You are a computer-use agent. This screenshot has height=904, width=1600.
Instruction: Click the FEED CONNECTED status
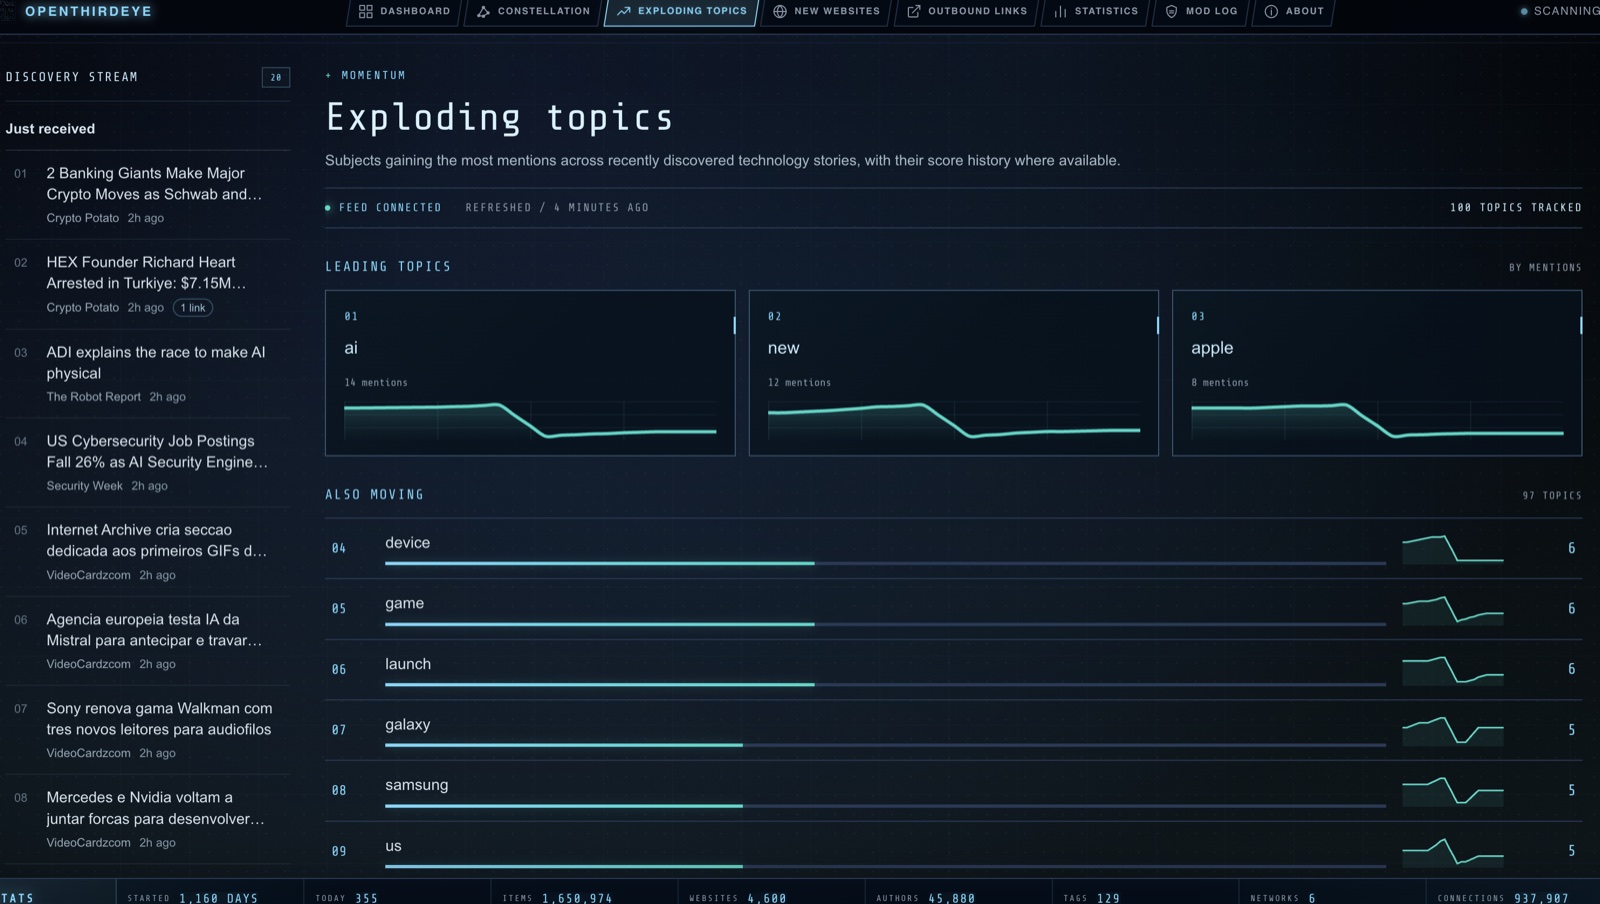(x=383, y=208)
